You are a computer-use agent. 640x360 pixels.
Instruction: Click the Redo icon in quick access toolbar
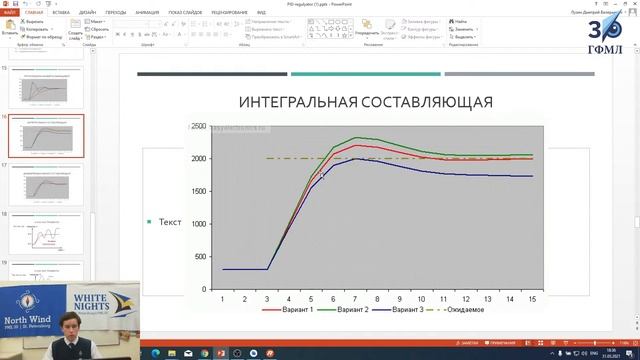[x=38, y=4]
